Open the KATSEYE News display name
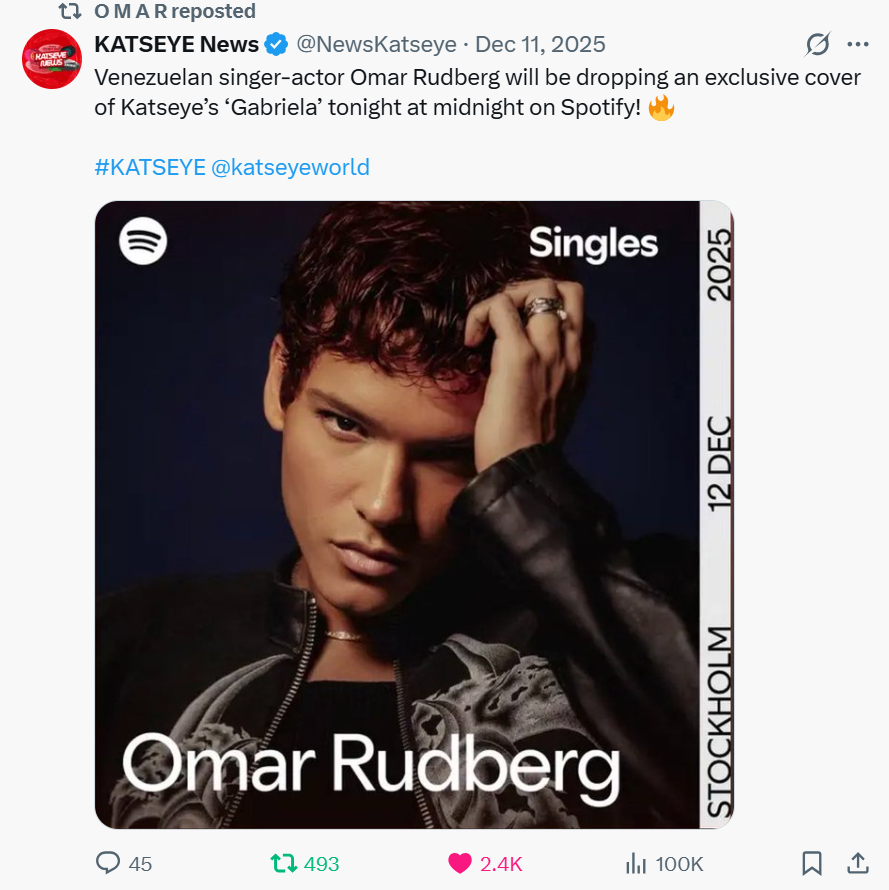 176,45
